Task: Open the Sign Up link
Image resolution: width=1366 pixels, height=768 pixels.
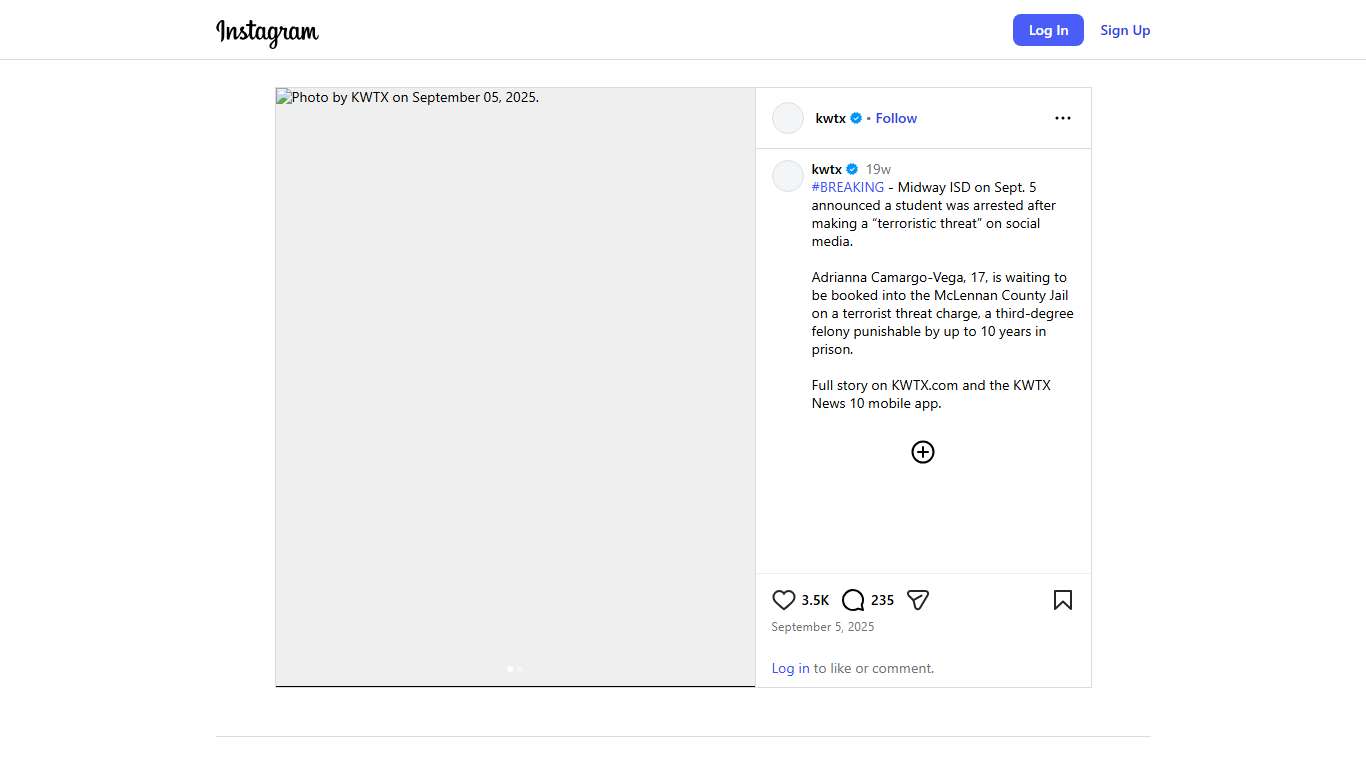Action: coord(1125,30)
